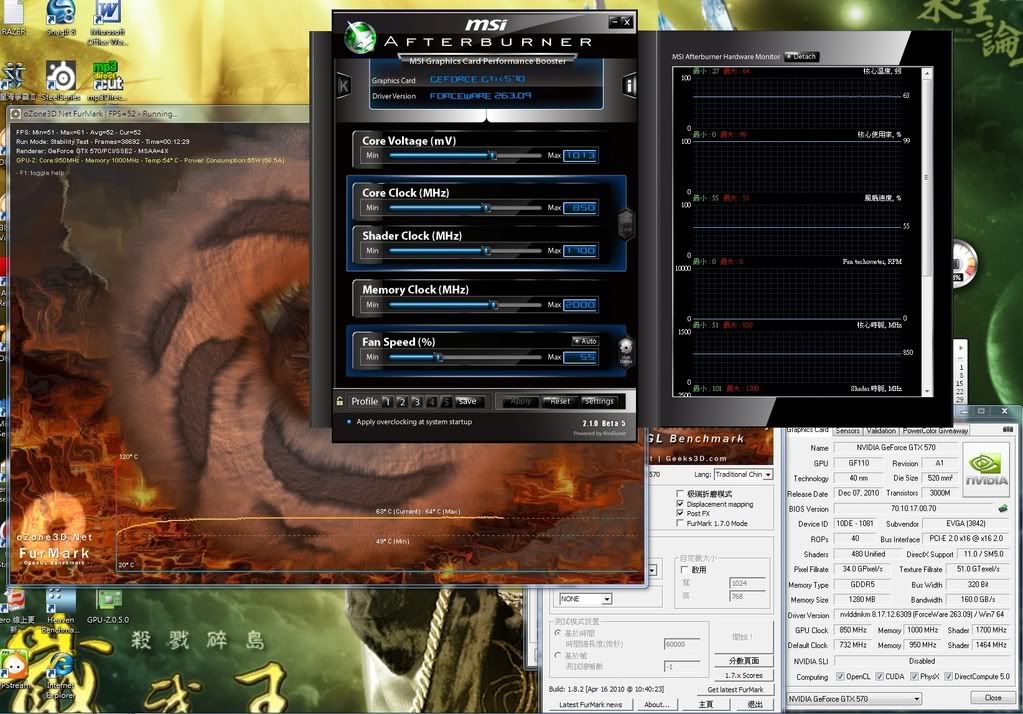Select Profile slot 3
Viewport: 1023px width, 714px height.
click(x=416, y=401)
